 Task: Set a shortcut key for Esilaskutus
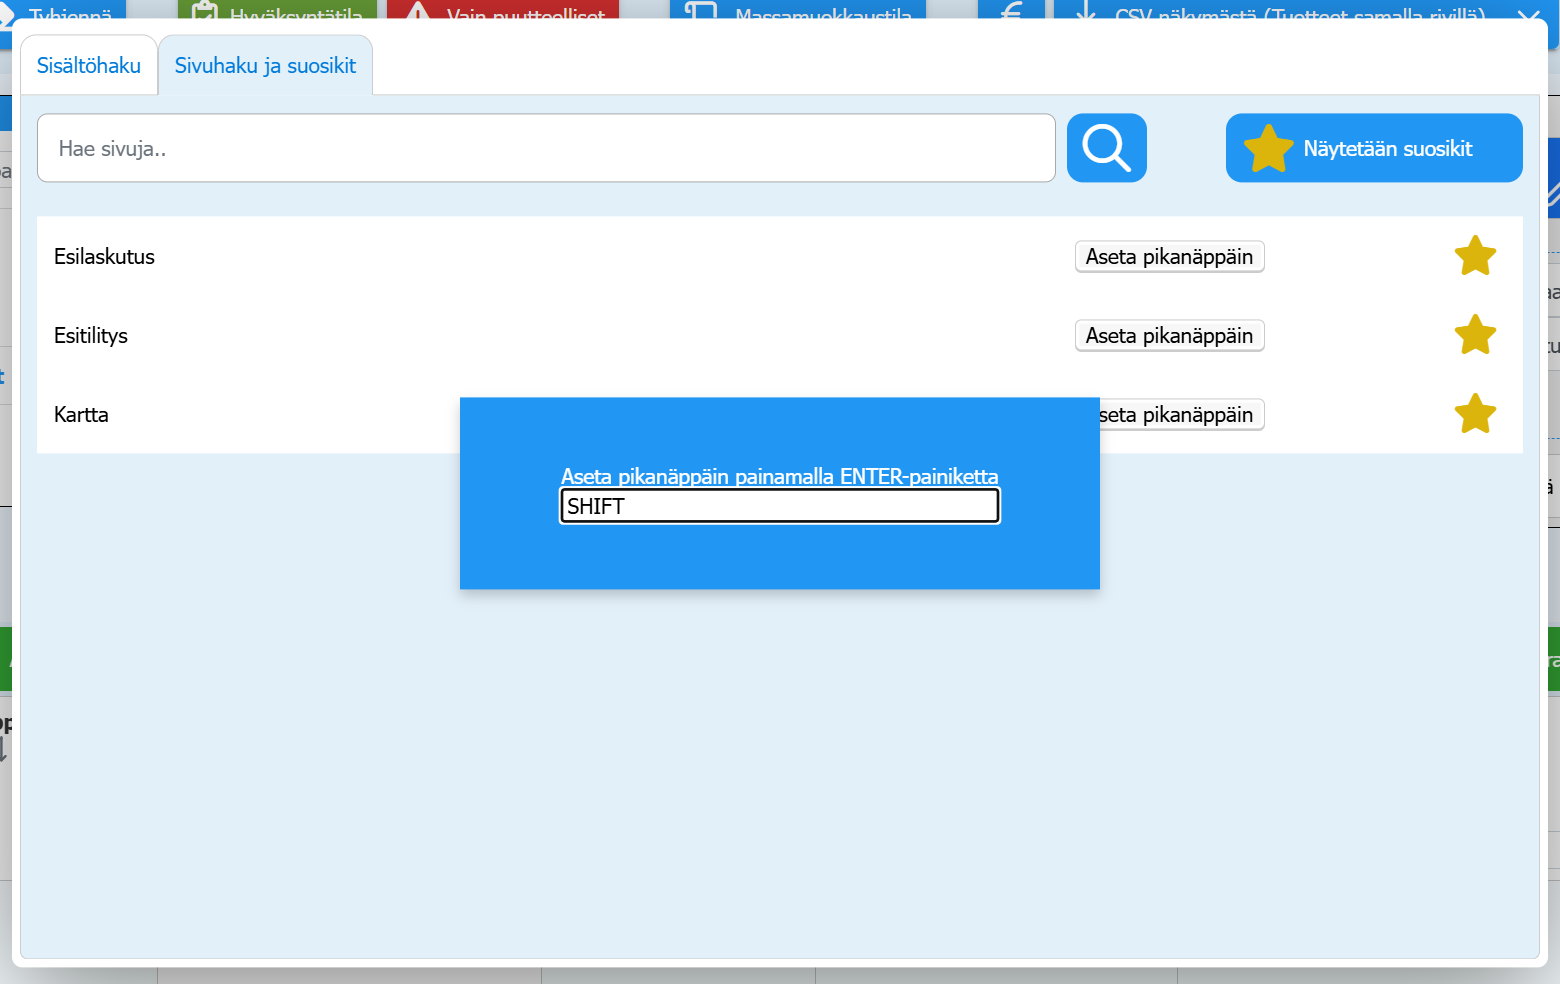(x=1169, y=257)
